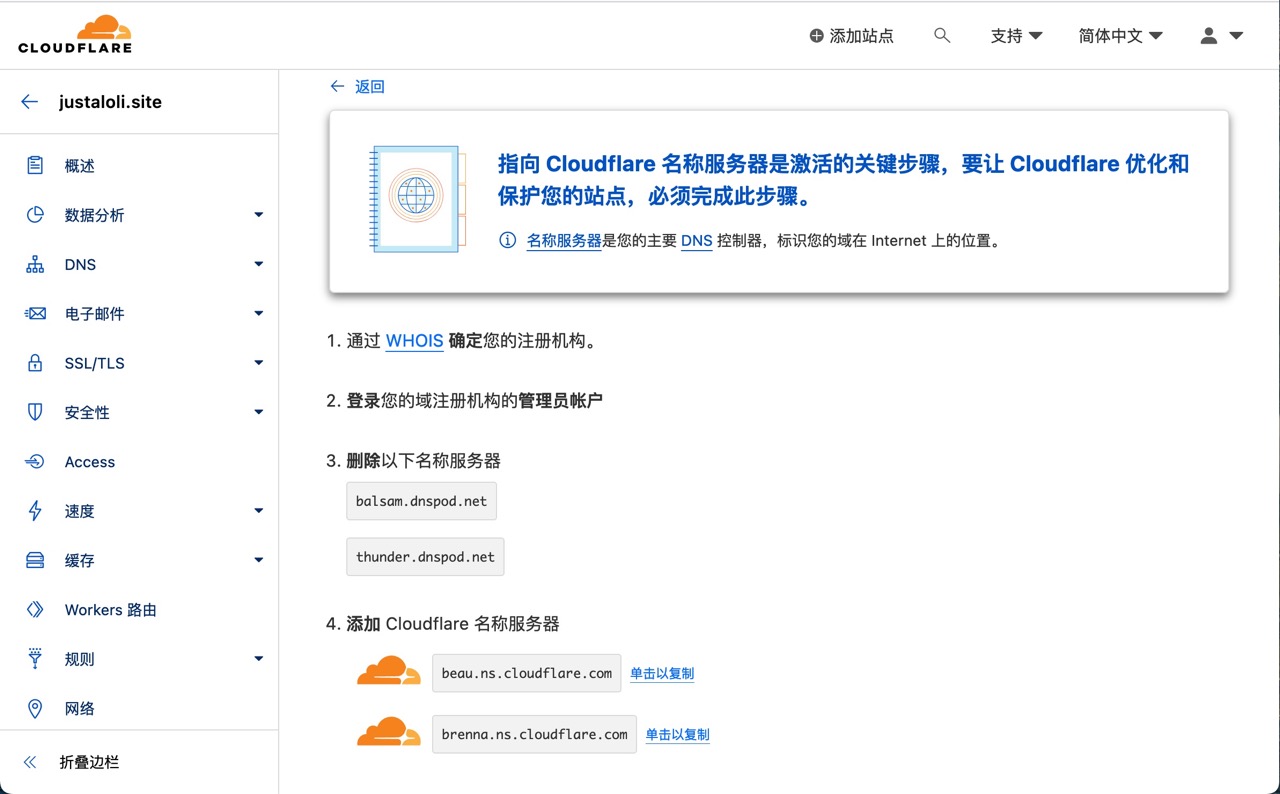Viewport: 1280px width, 794px height.
Task: Copy brenna.ns.cloudflare.com via 单击以复制
Action: [x=677, y=735]
